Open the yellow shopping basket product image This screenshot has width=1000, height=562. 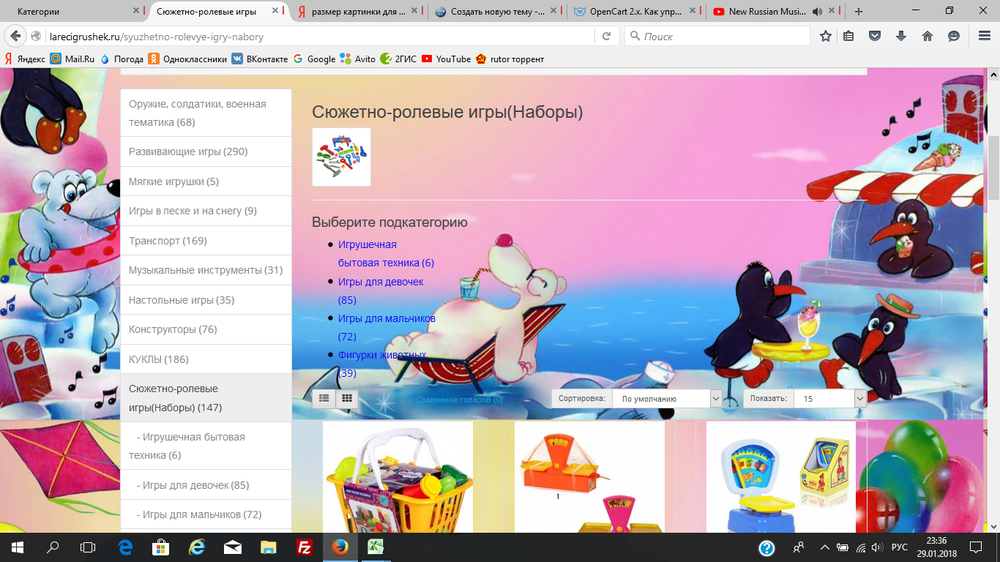pos(398,477)
